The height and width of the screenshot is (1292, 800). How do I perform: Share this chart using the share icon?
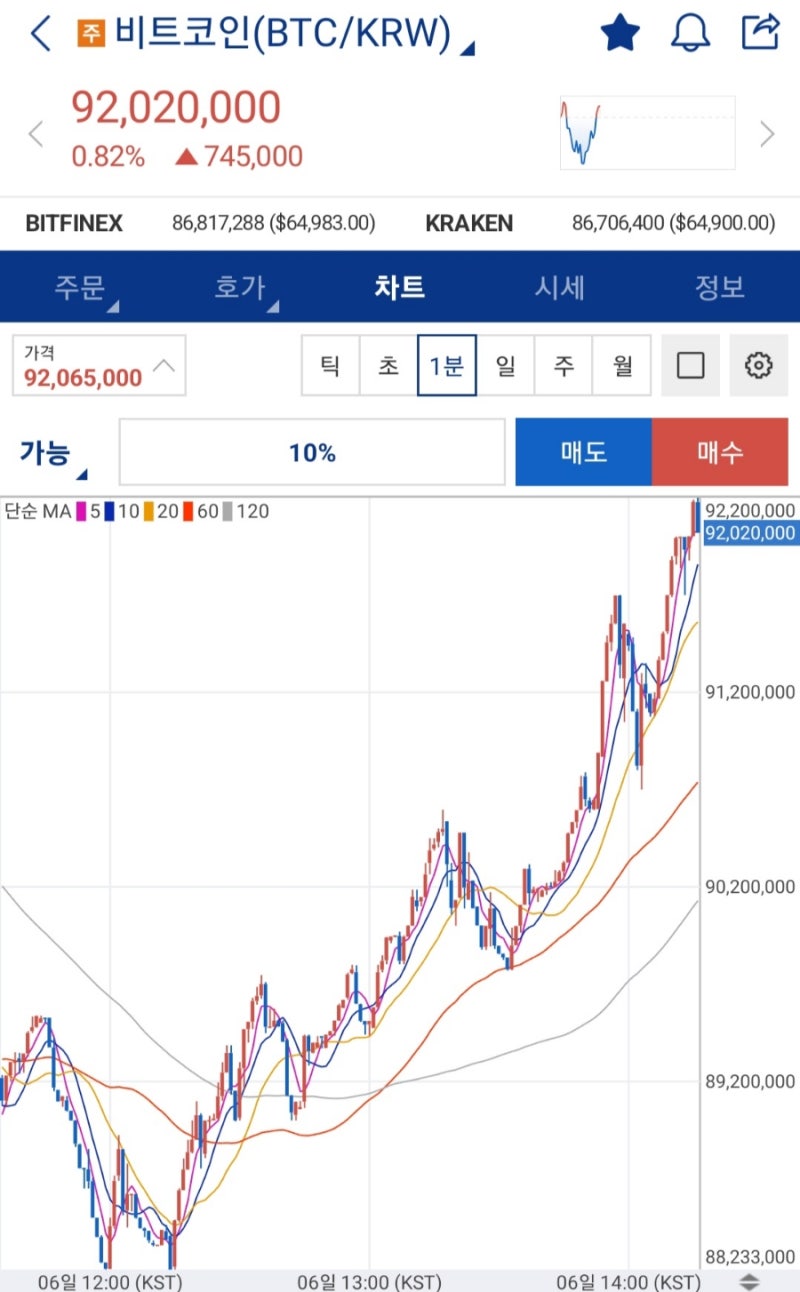(x=762, y=31)
